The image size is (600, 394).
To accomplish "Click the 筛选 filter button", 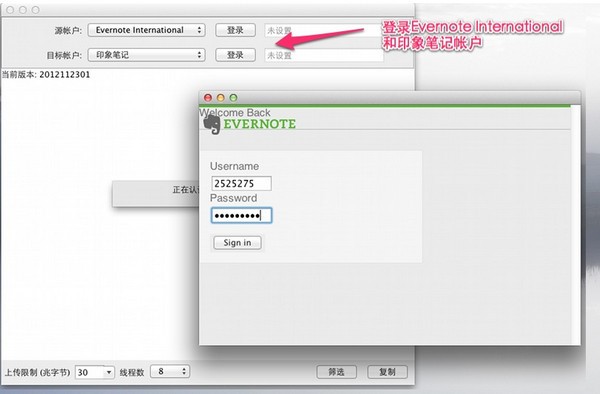I will point(336,371).
